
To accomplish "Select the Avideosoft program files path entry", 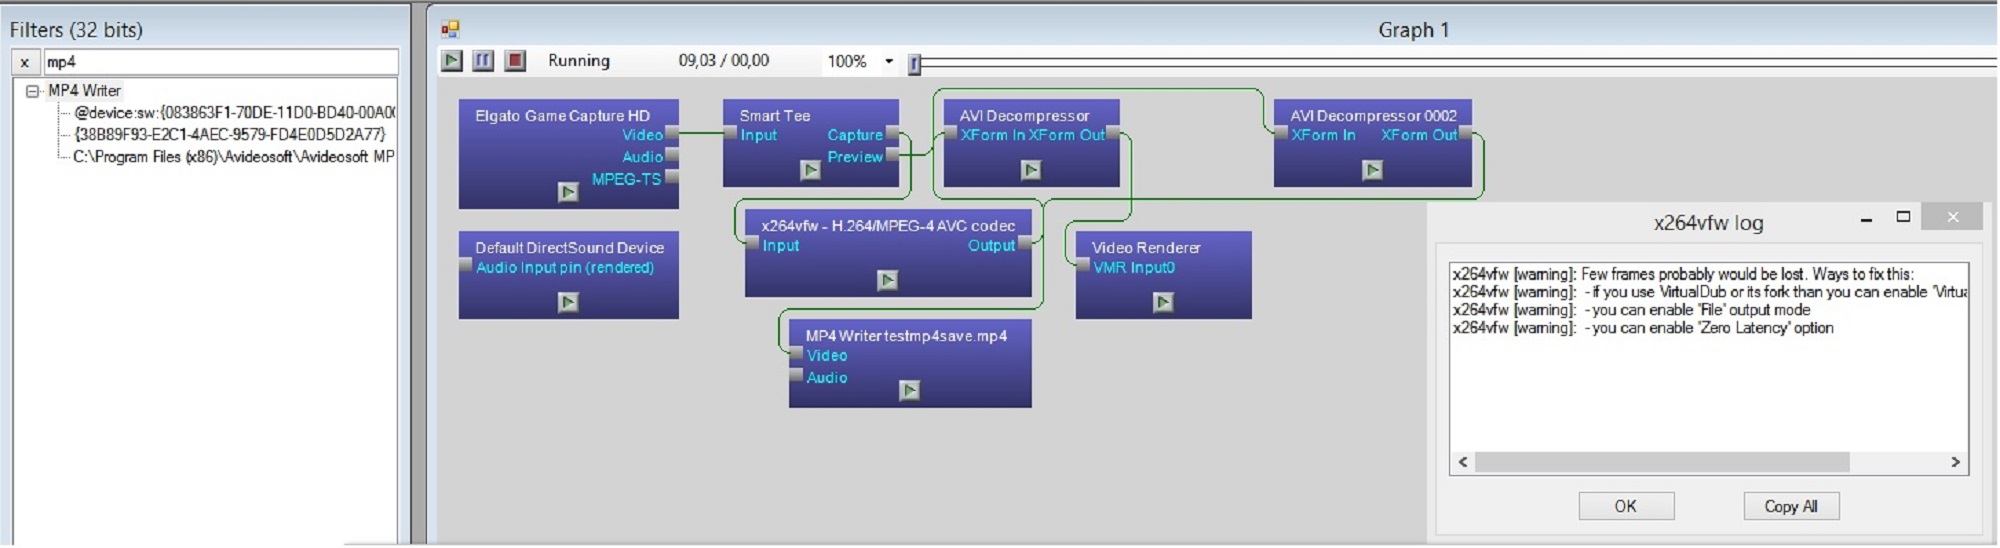I will tap(233, 157).
